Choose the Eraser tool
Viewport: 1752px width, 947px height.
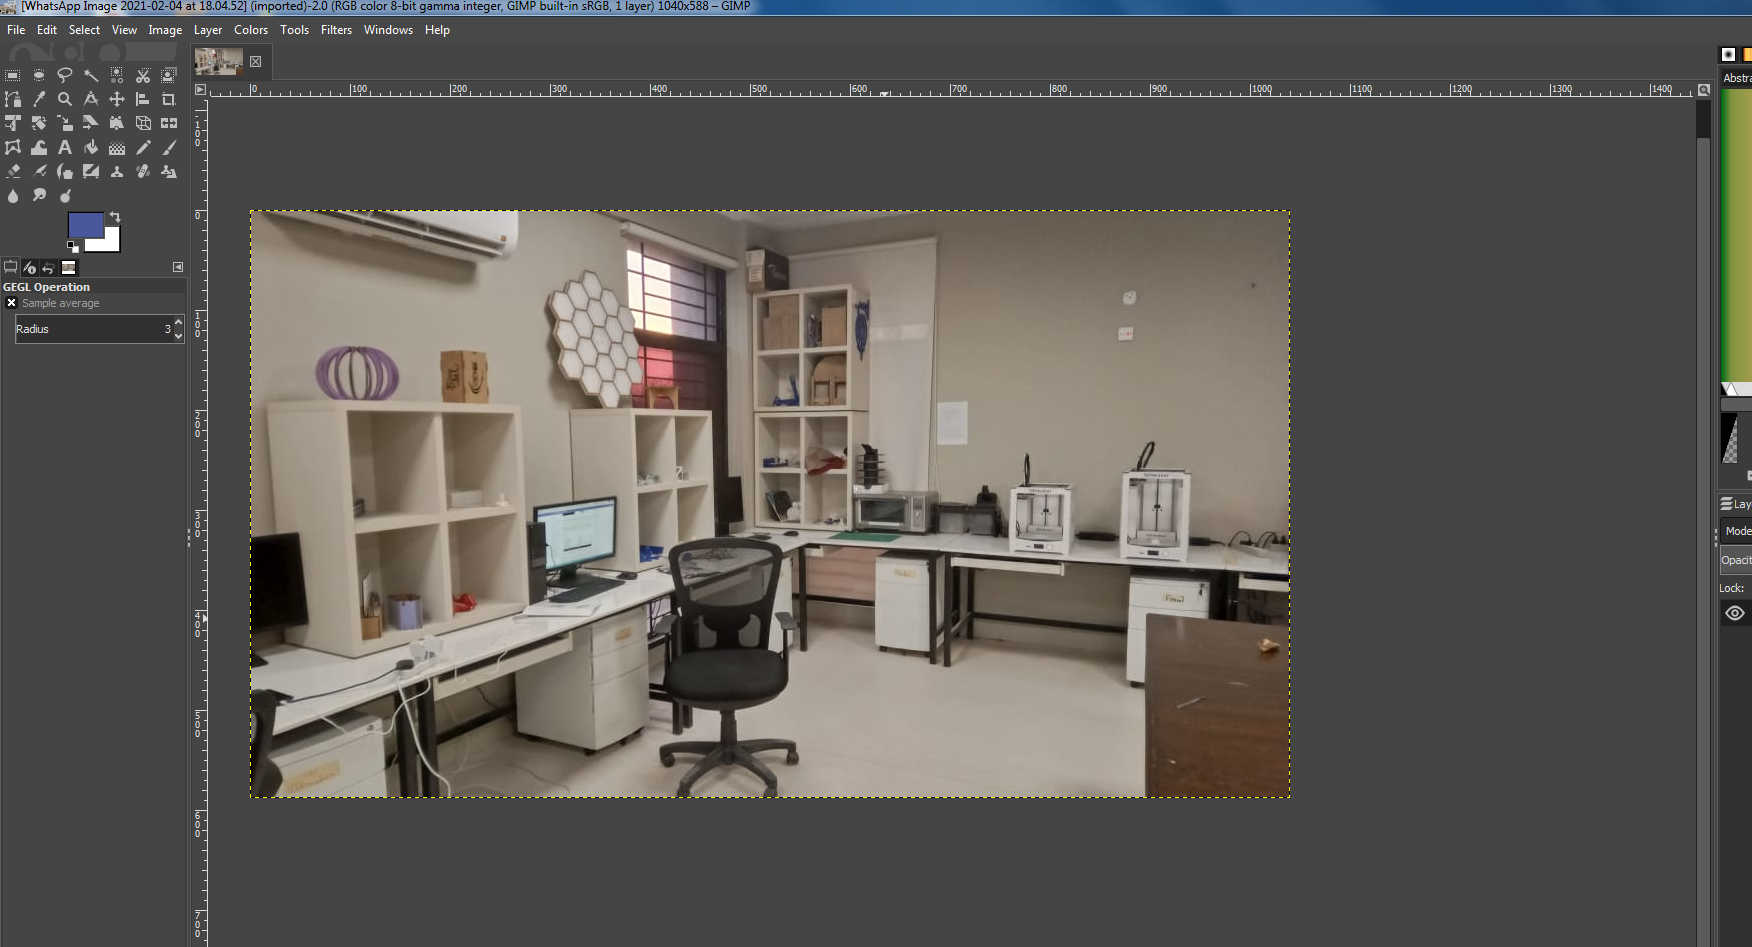13,171
